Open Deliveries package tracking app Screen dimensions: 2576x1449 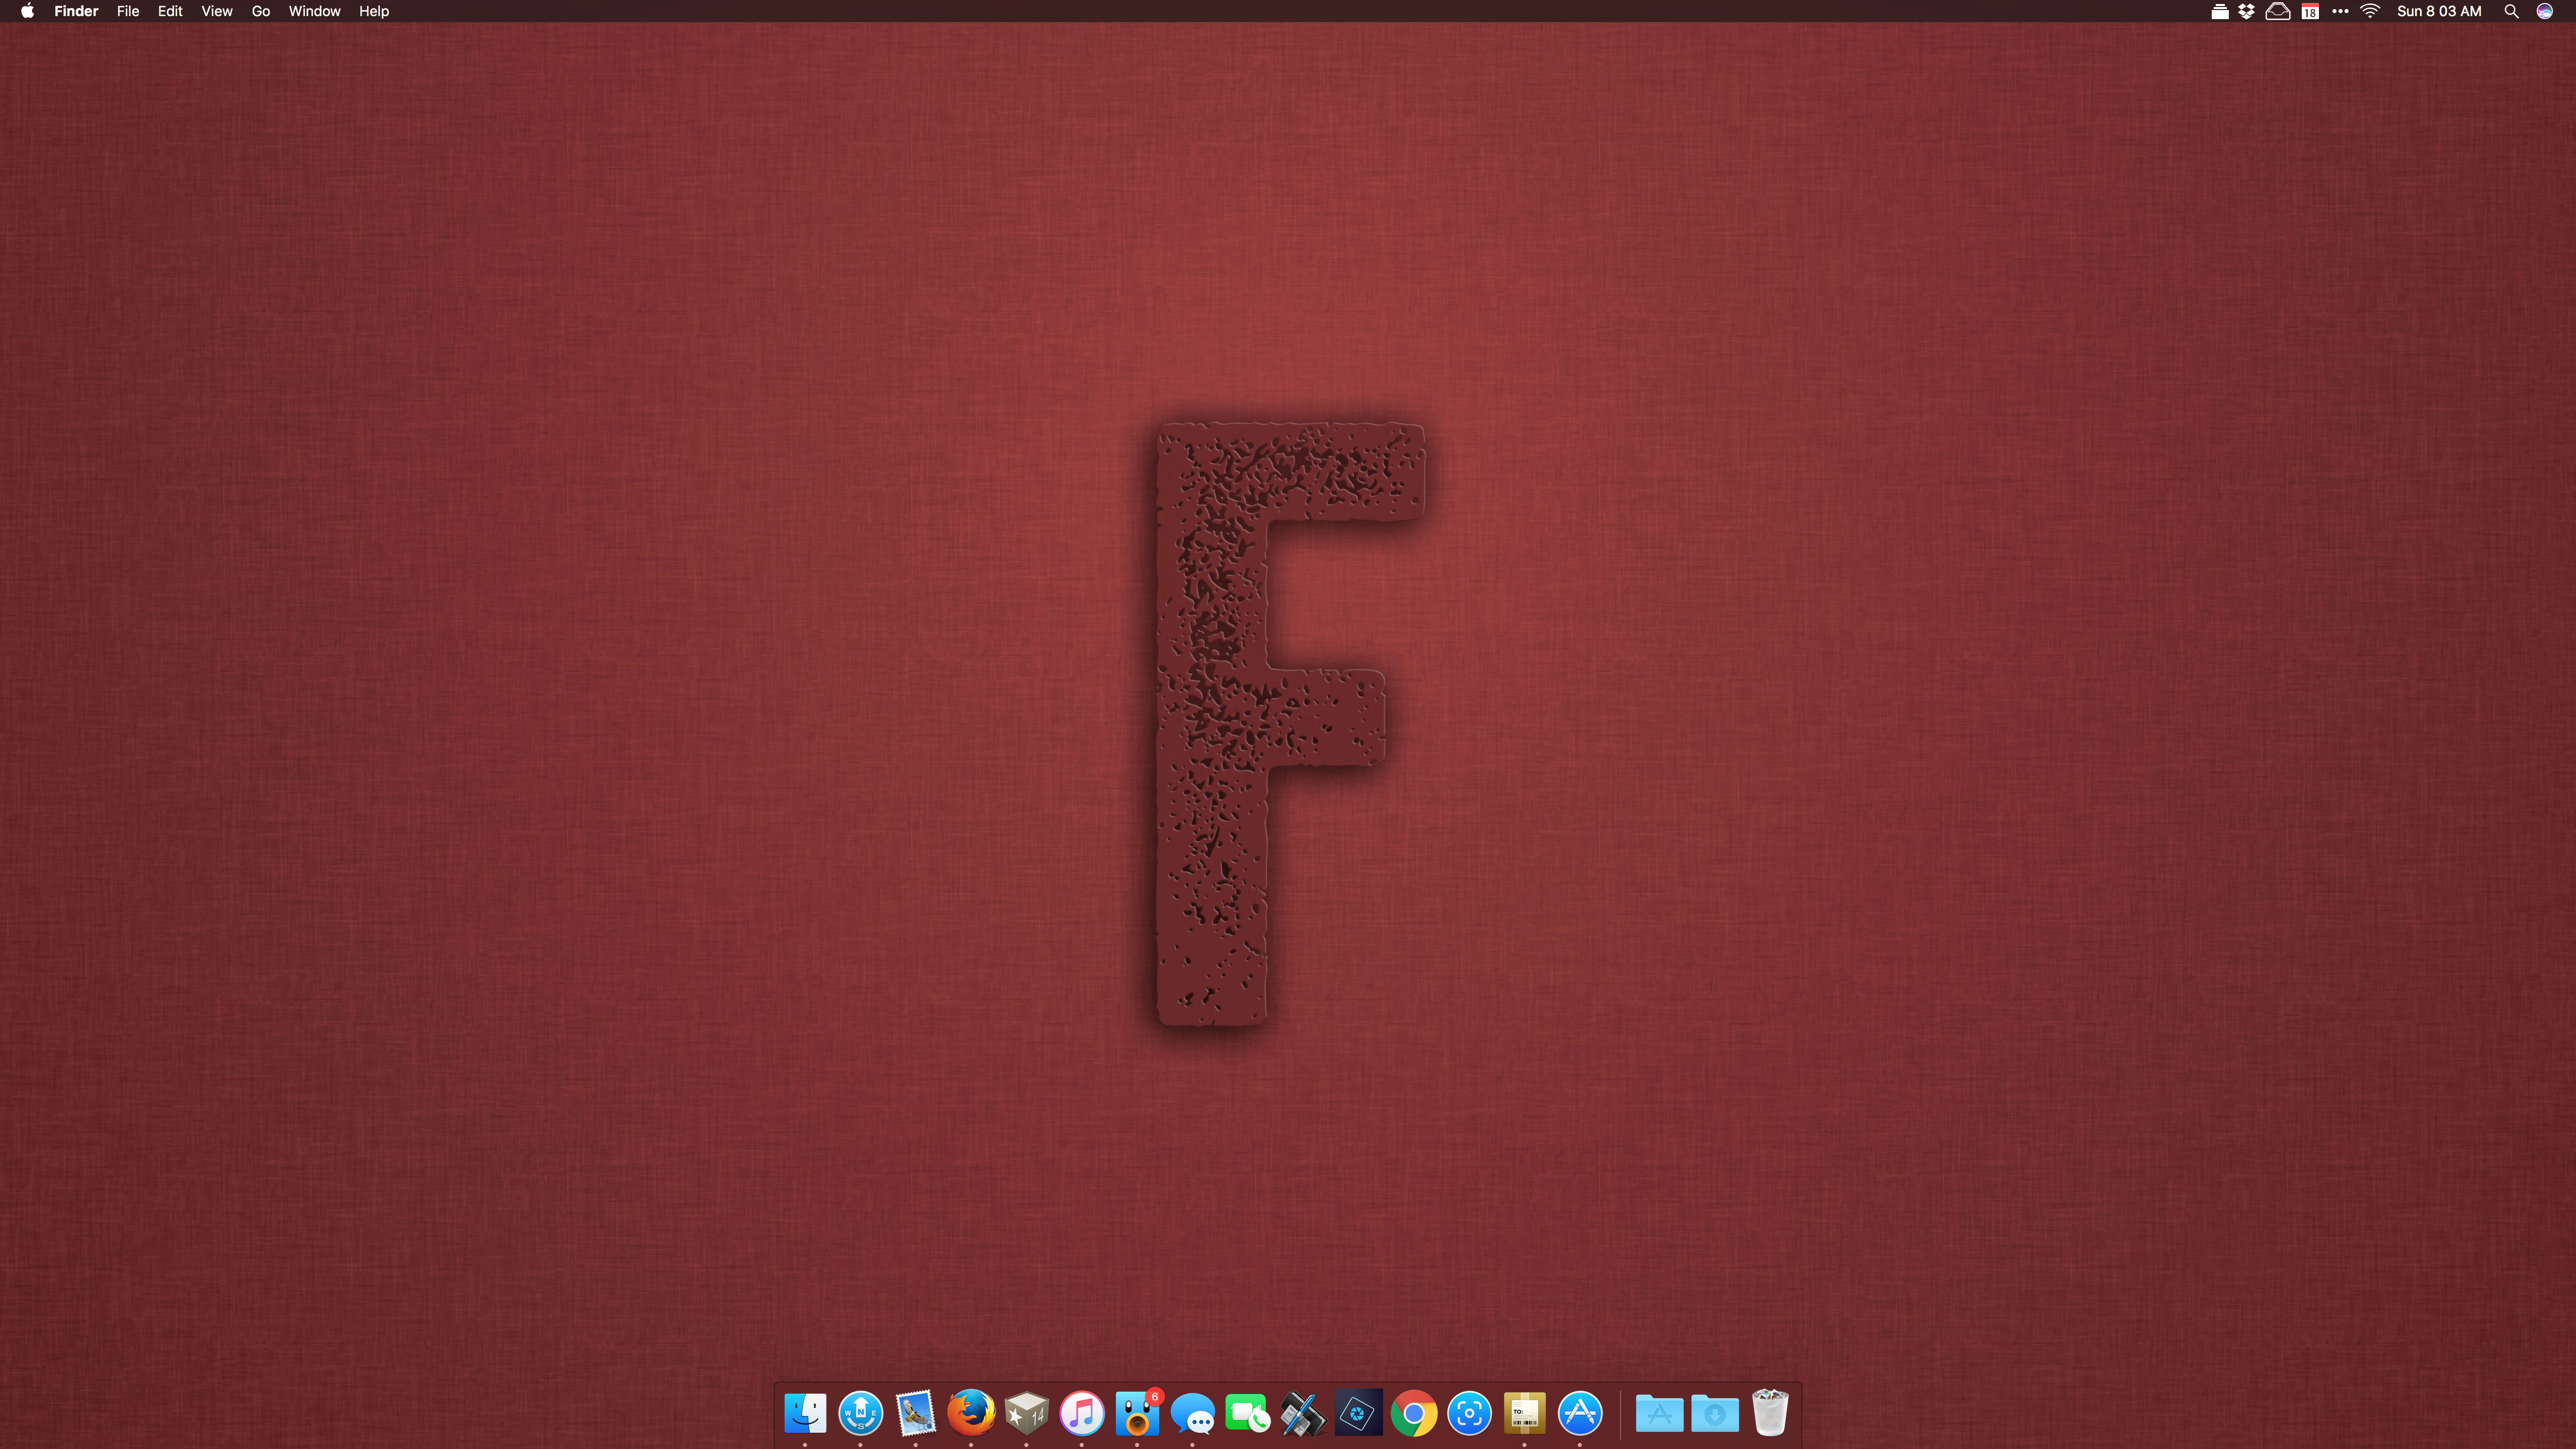(x=1524, y=1413)
